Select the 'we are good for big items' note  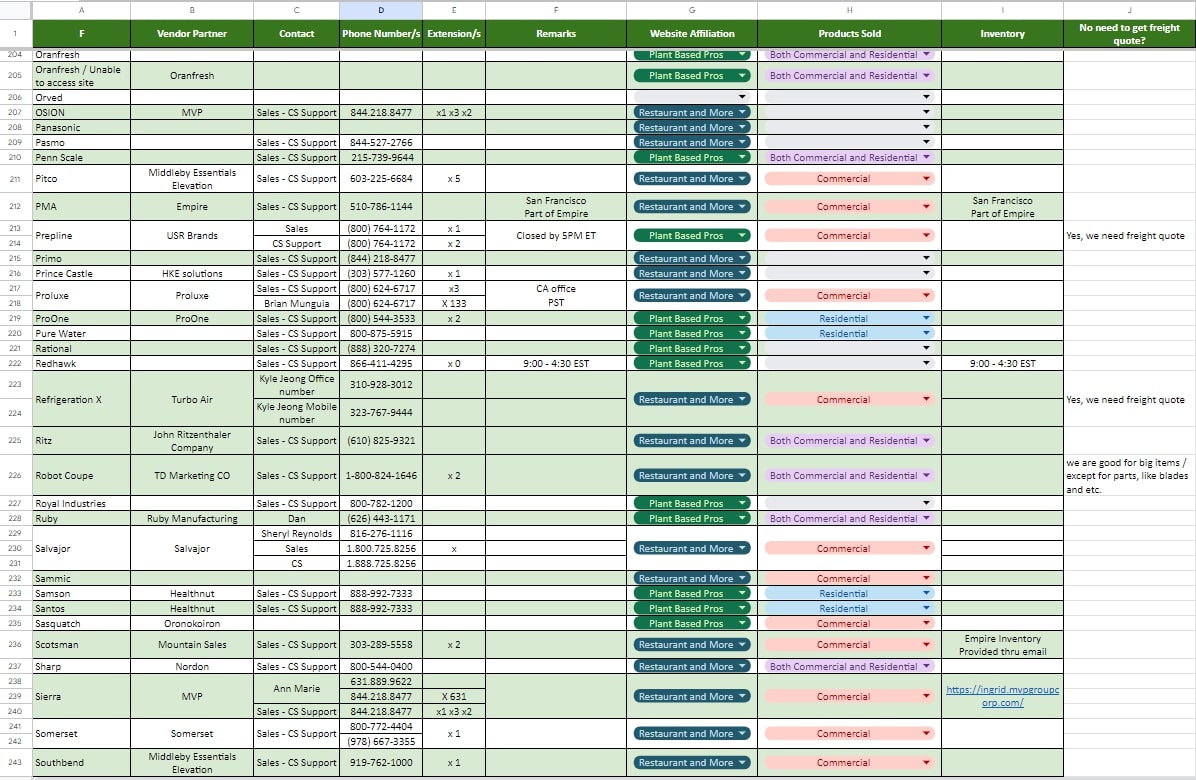pyautogui.click(x=1129, y=476)
